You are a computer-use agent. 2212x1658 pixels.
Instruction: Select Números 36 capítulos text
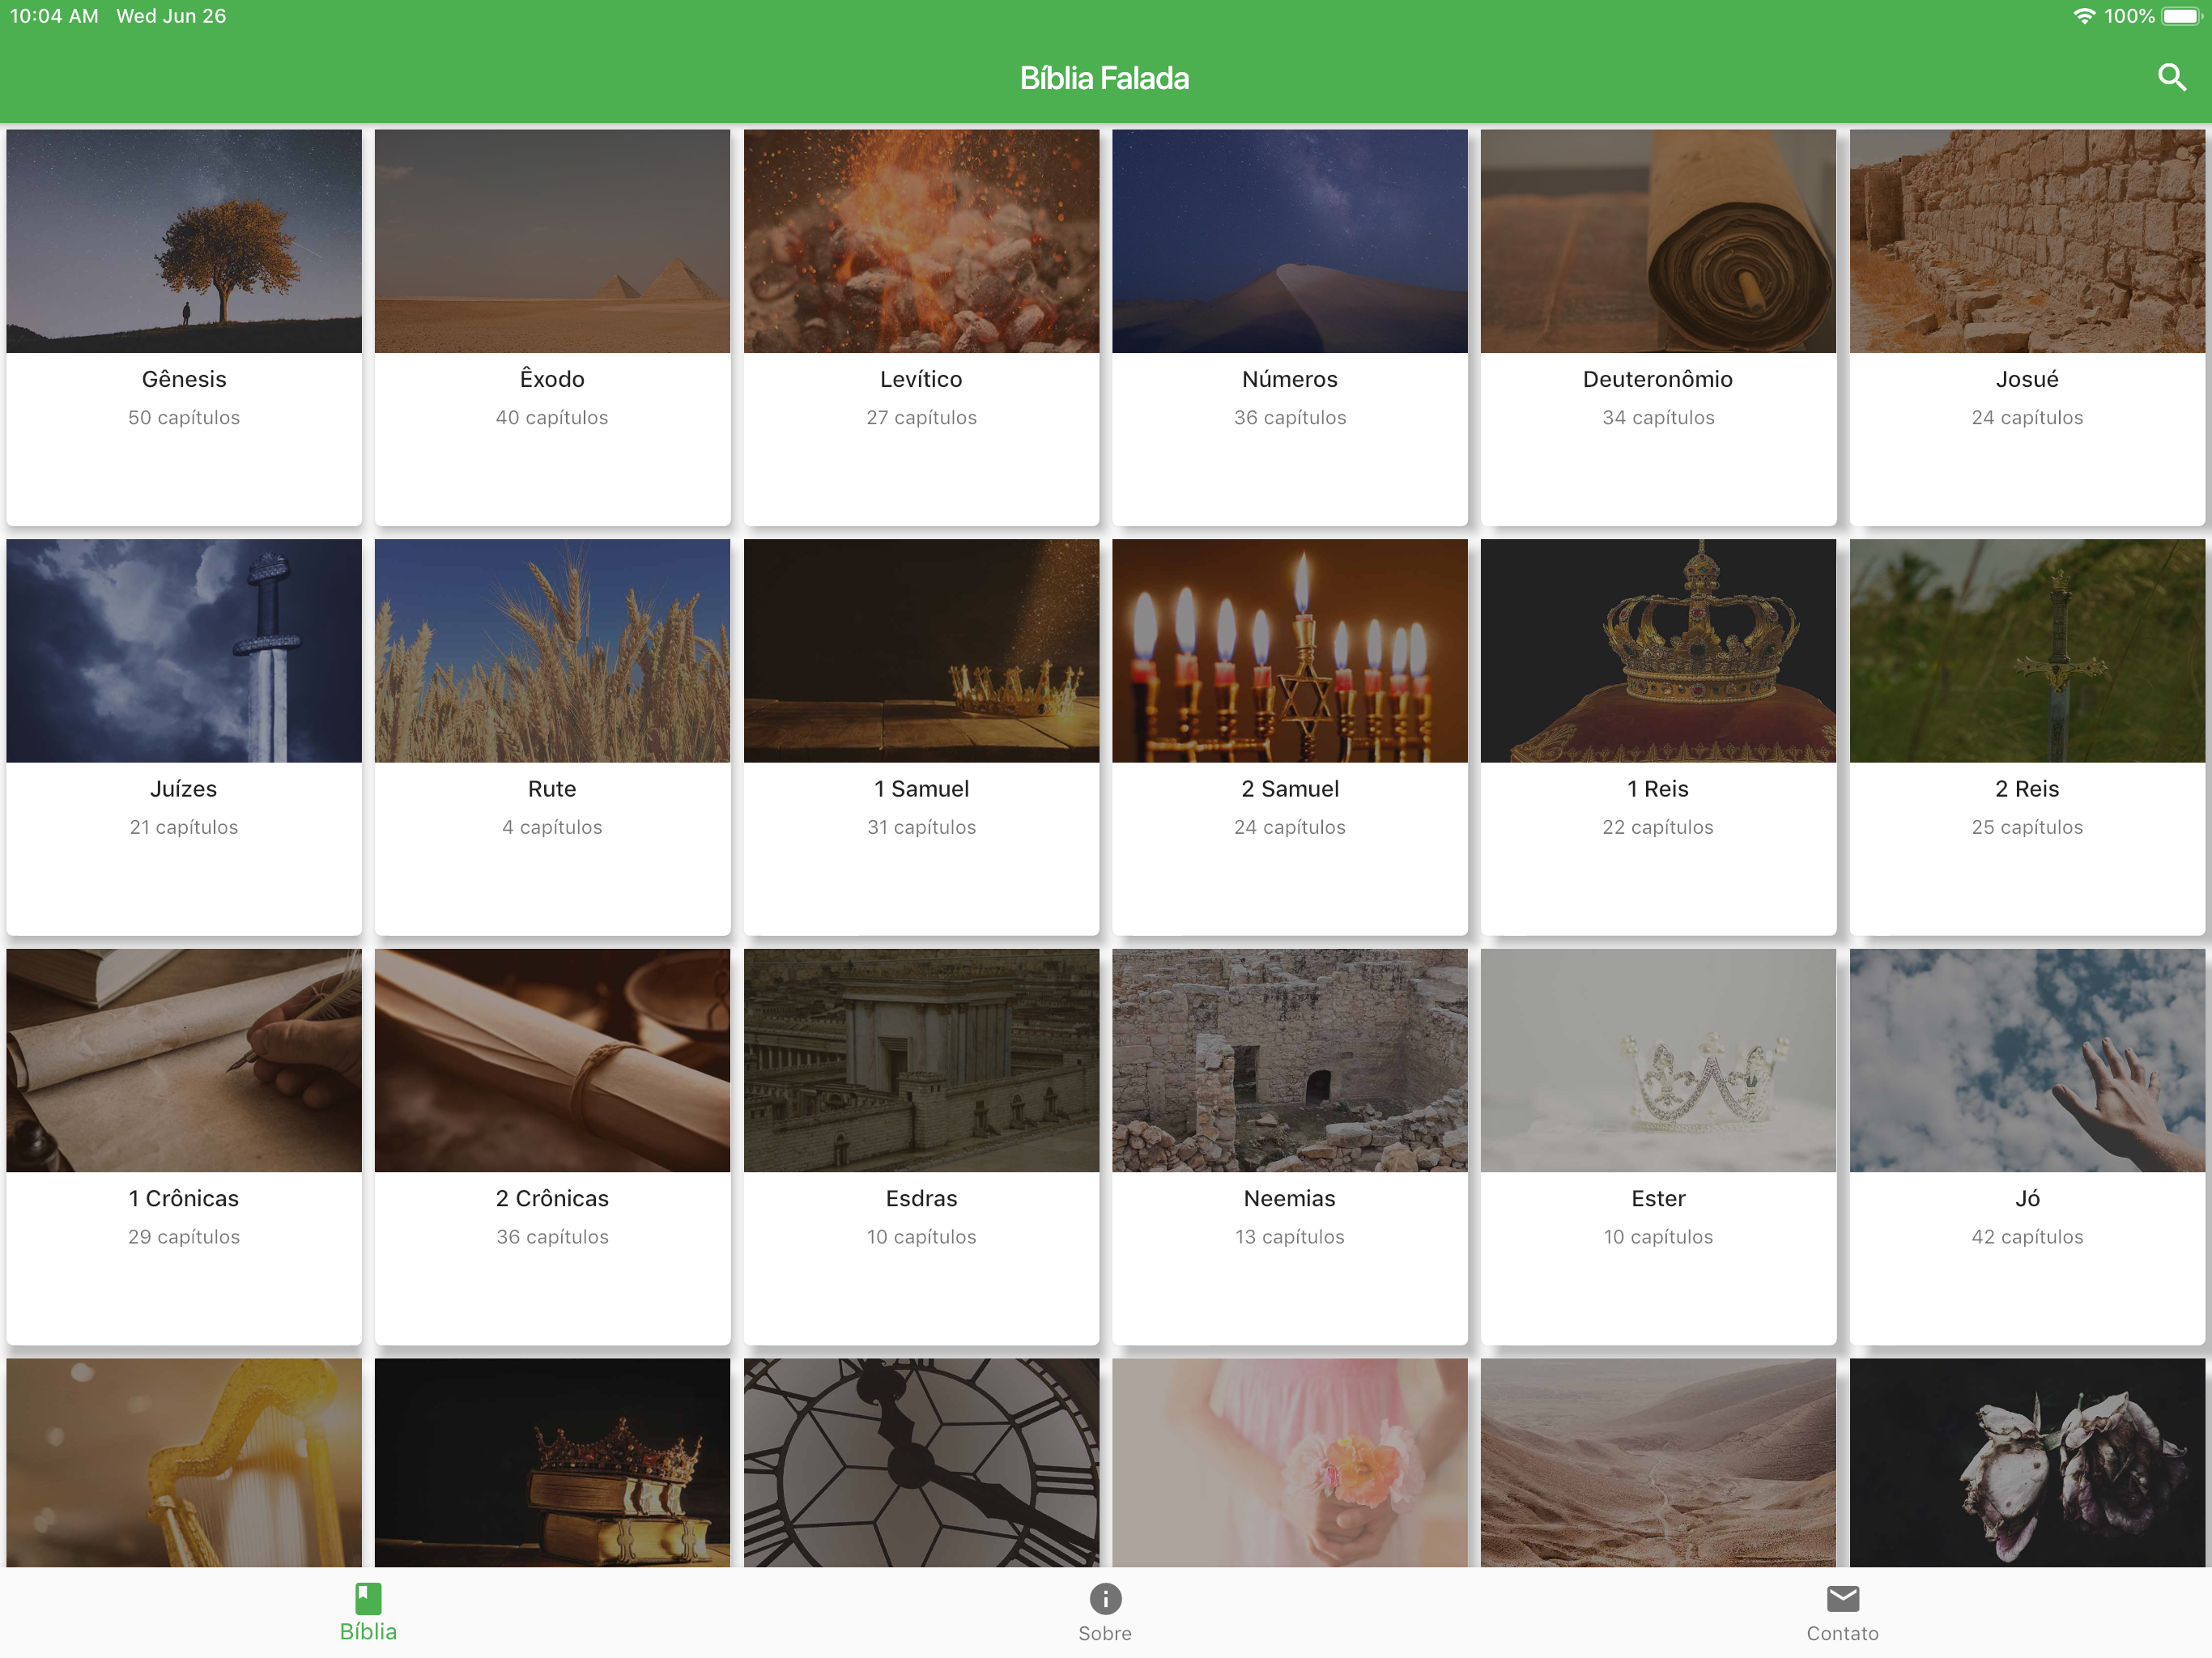(1289, 418)
